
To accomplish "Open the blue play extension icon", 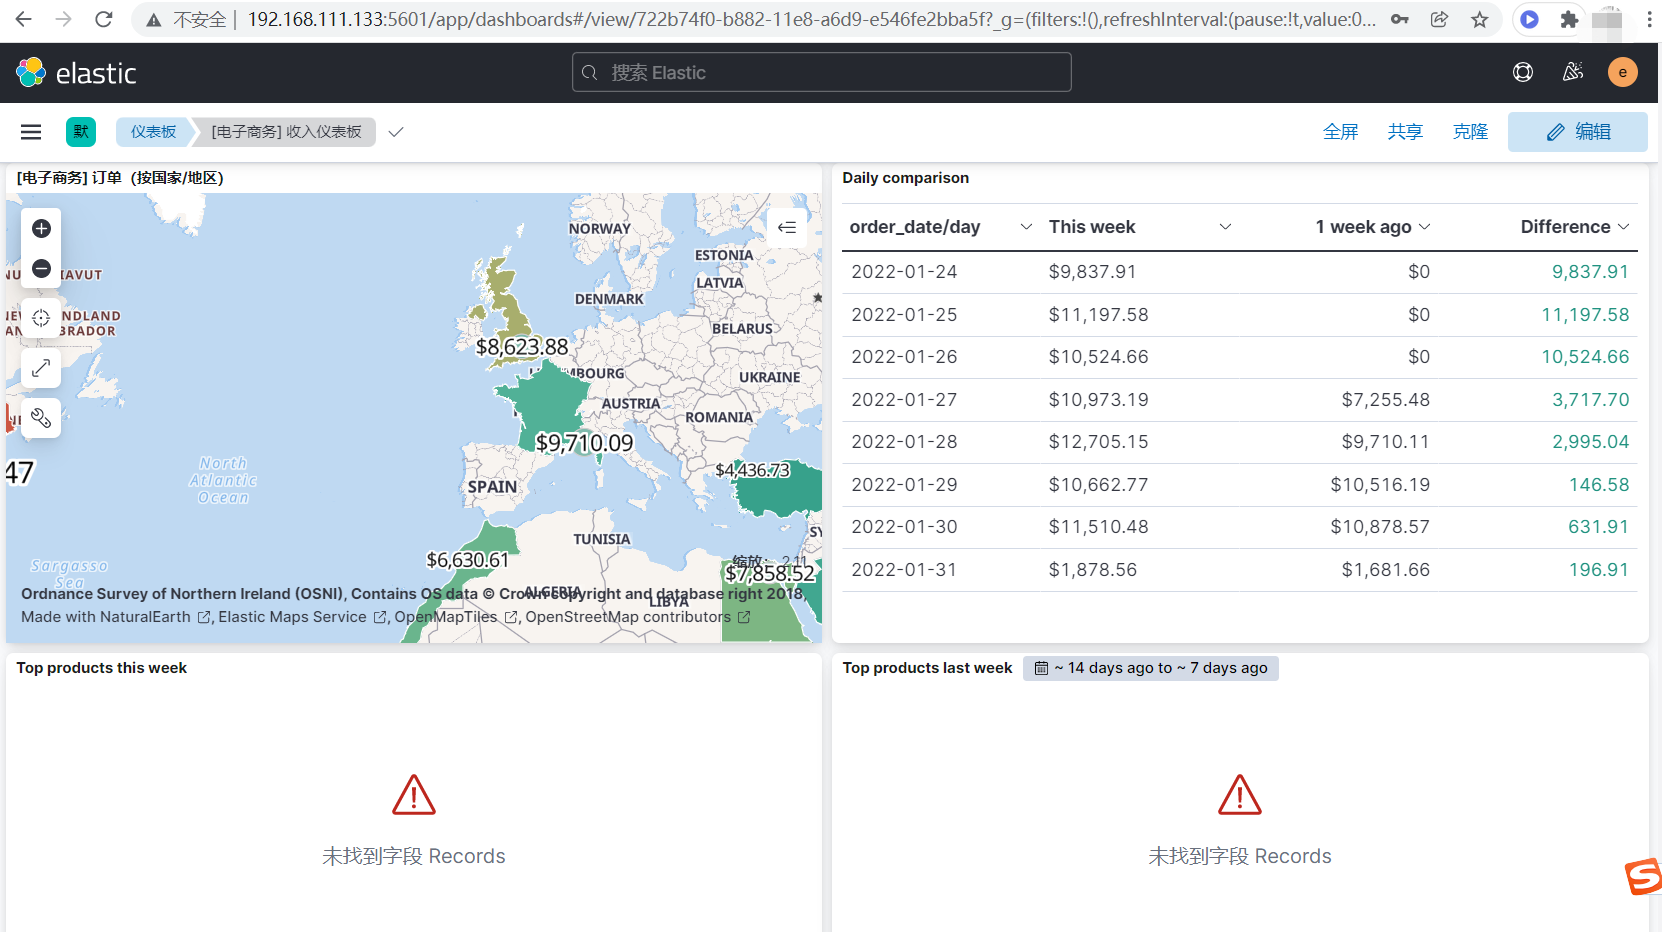I will pyautogui.click(x=1529, y=19).
